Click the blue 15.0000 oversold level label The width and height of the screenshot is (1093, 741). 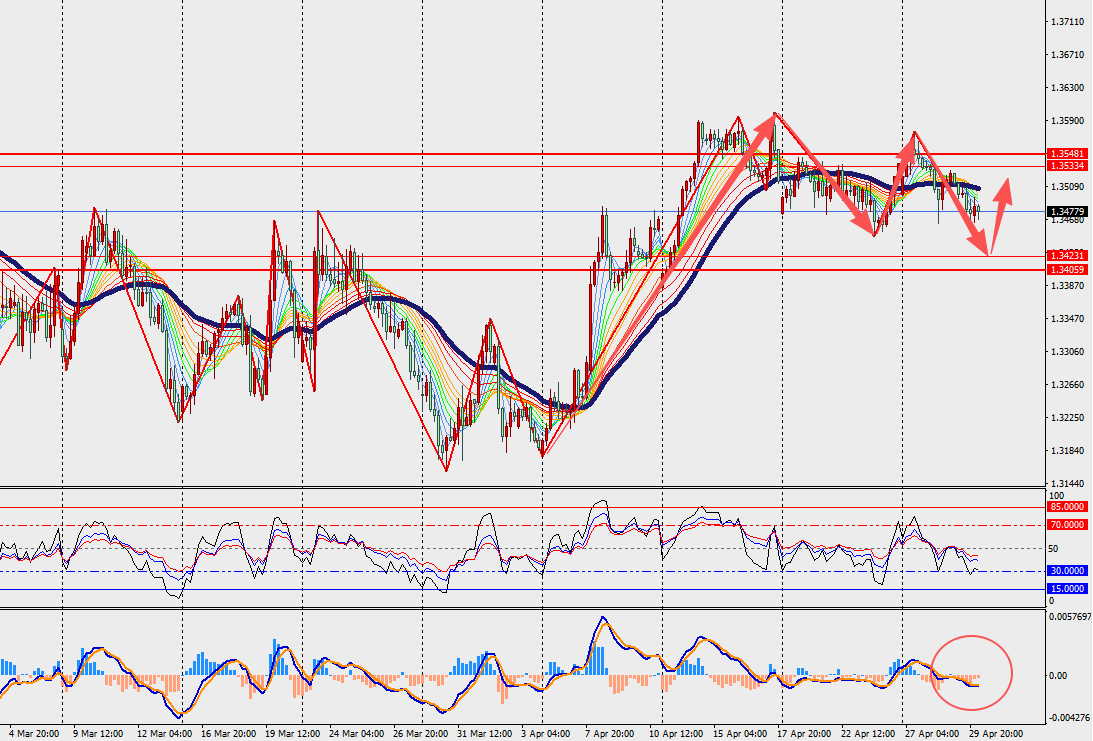pos(1067,589)
